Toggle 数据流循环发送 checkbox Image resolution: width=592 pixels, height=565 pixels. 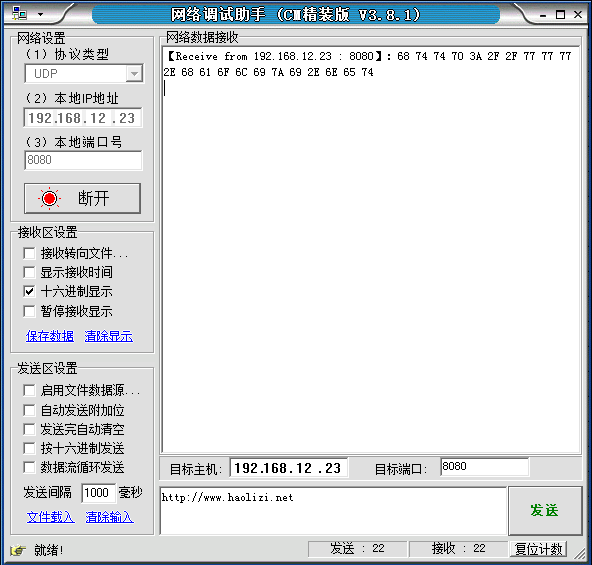[x=29, y=468]
